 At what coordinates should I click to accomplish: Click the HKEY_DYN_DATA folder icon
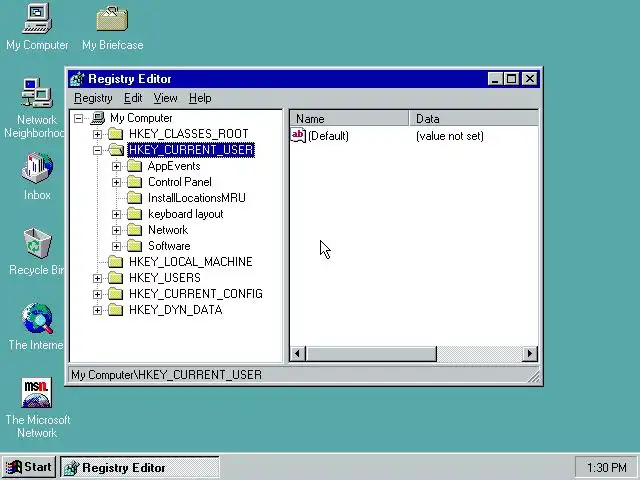116,310
